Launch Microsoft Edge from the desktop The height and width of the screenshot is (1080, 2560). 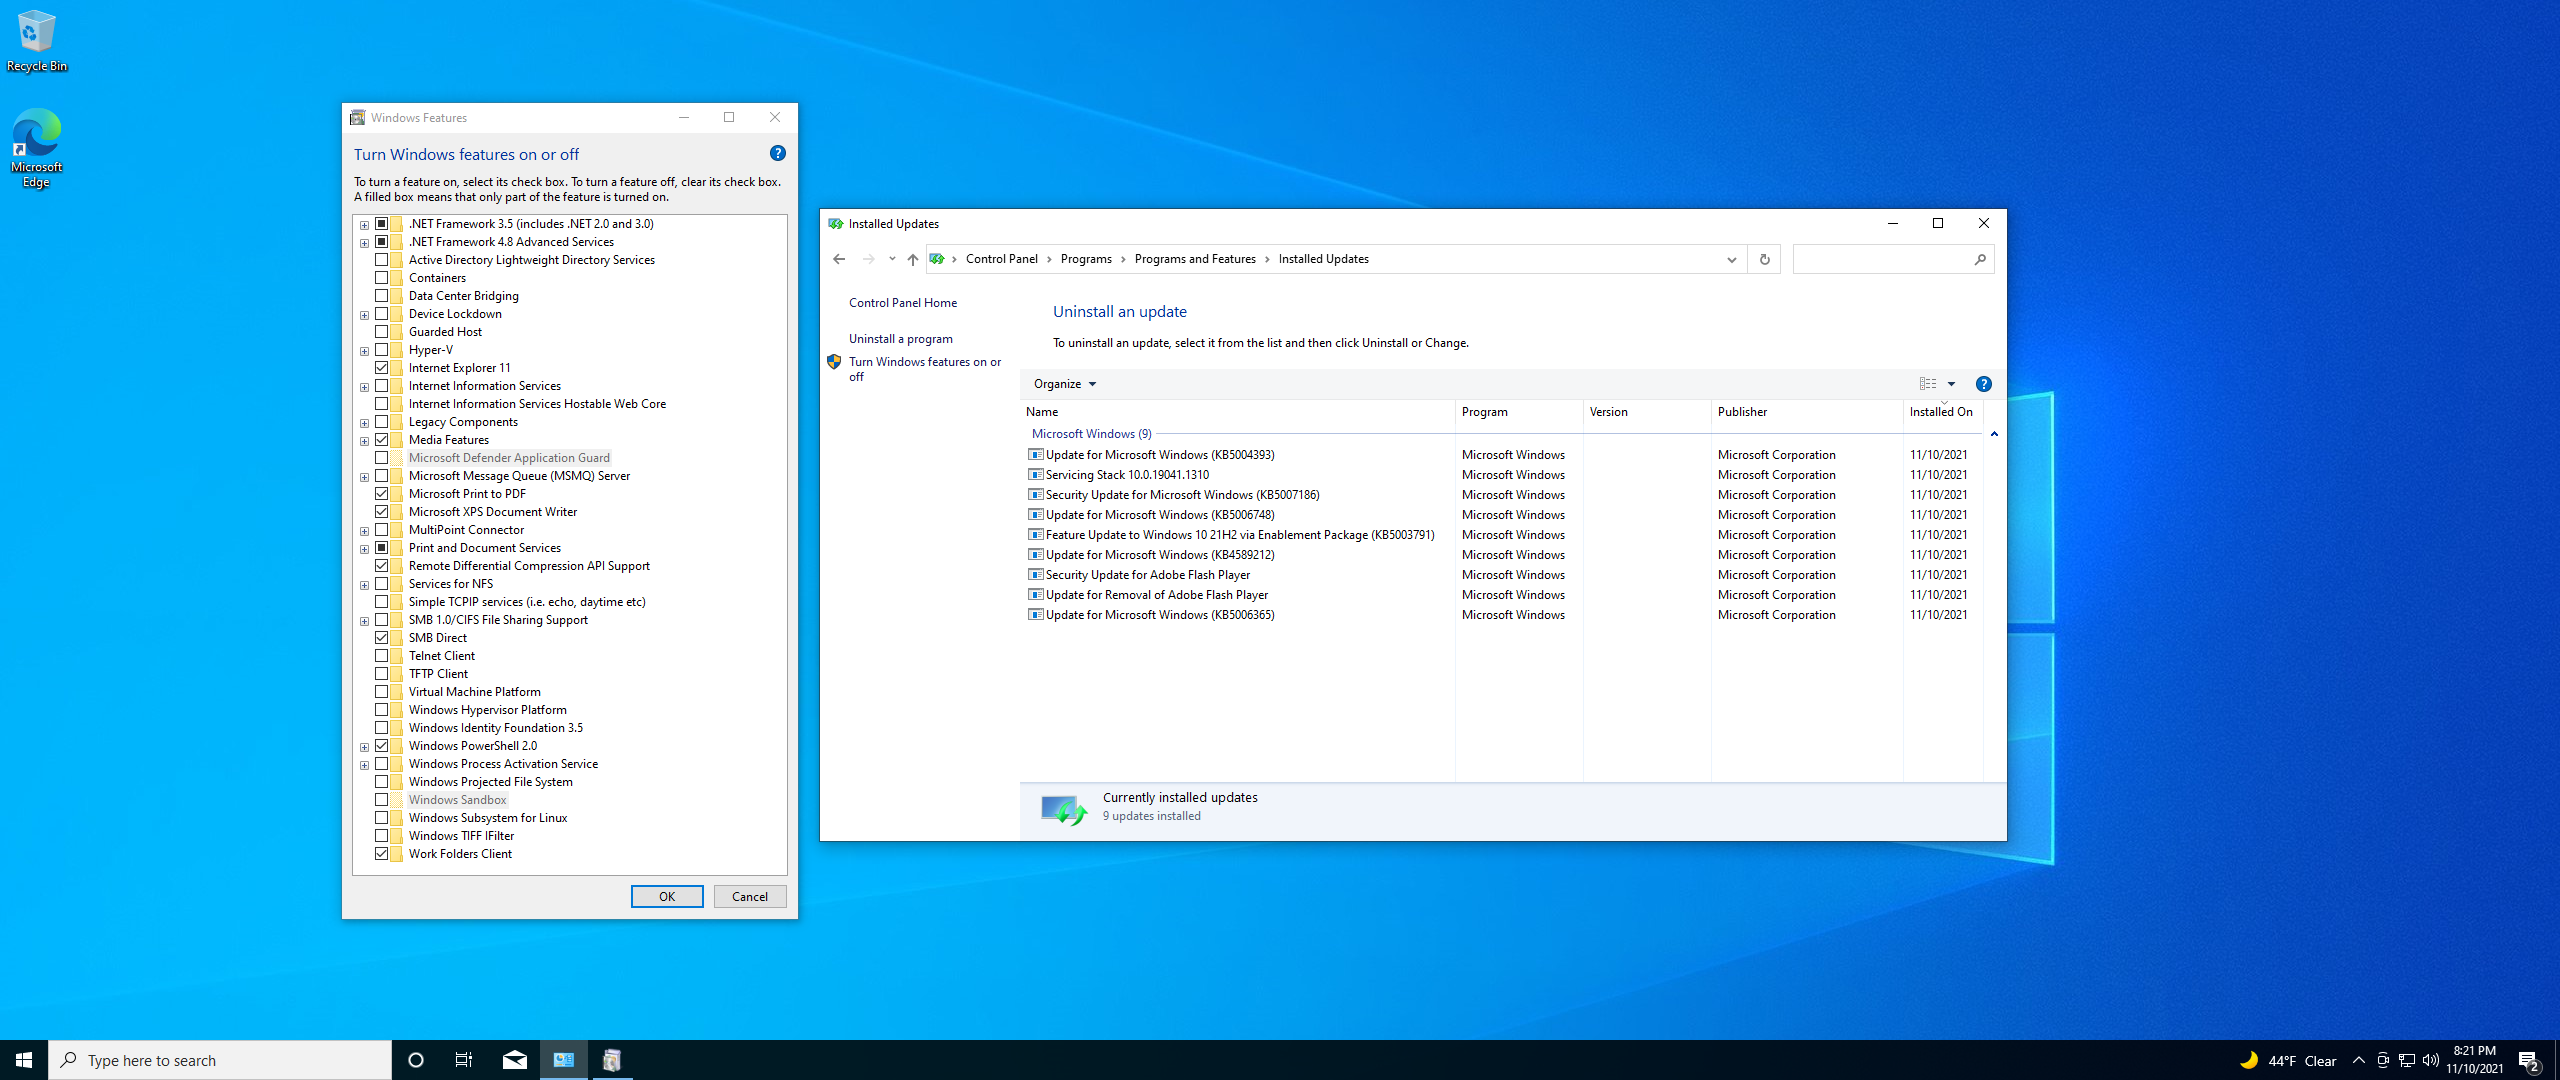[x=37, y=148]
